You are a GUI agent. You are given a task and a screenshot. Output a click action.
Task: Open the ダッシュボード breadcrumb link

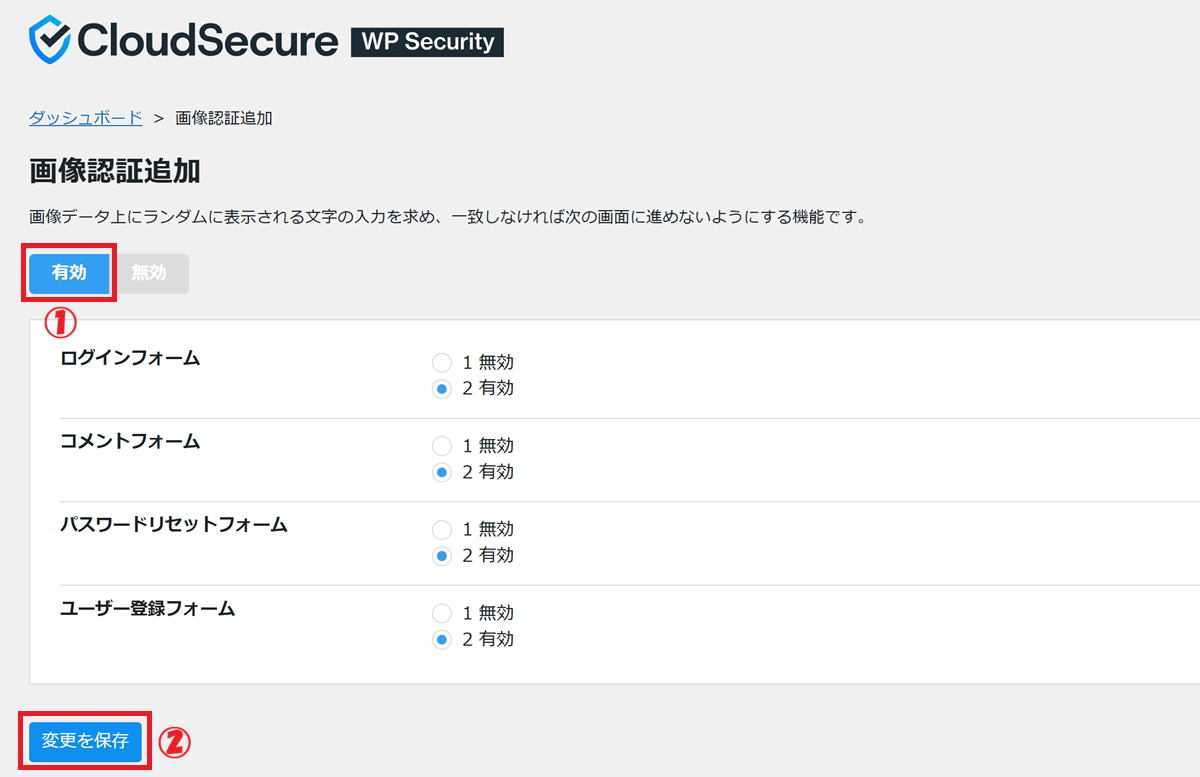[x=86, y=118]
